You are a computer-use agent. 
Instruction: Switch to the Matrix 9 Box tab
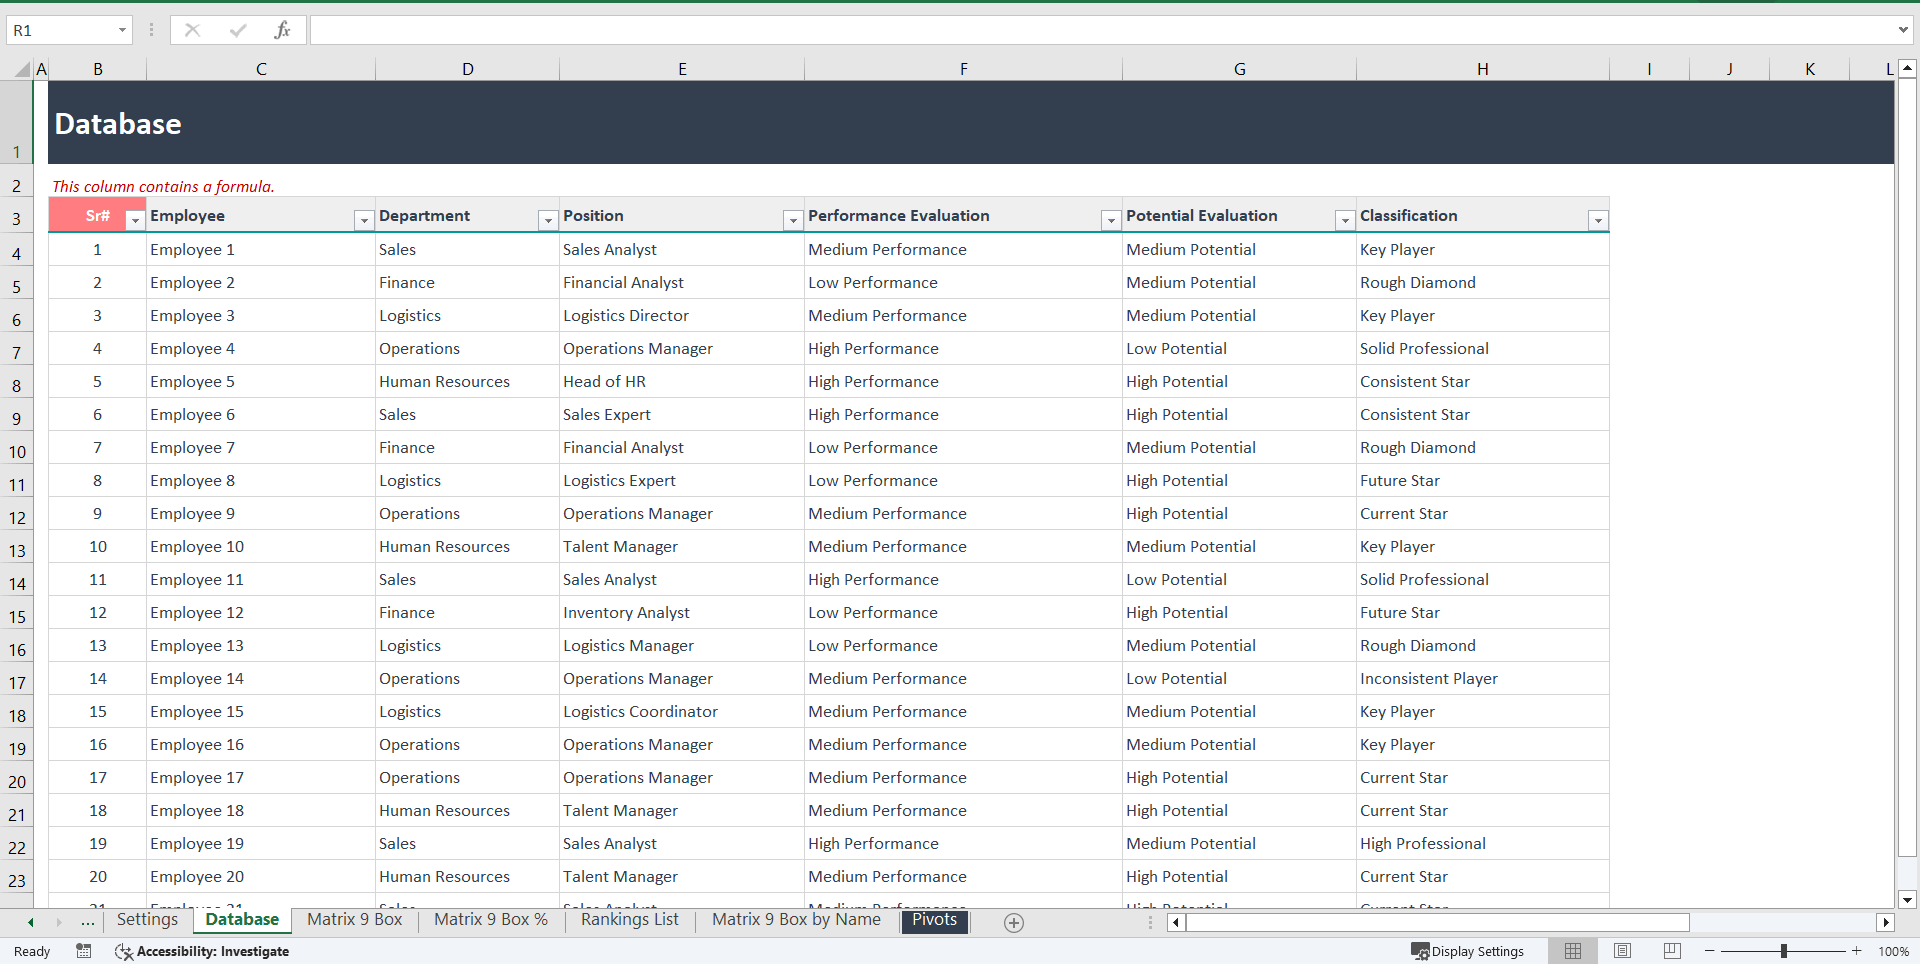pos(354,919)
